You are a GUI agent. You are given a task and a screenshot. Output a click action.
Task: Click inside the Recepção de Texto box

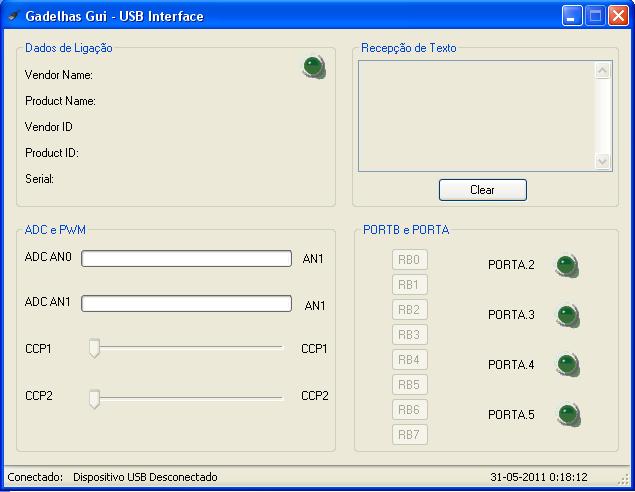pos(475,116)
